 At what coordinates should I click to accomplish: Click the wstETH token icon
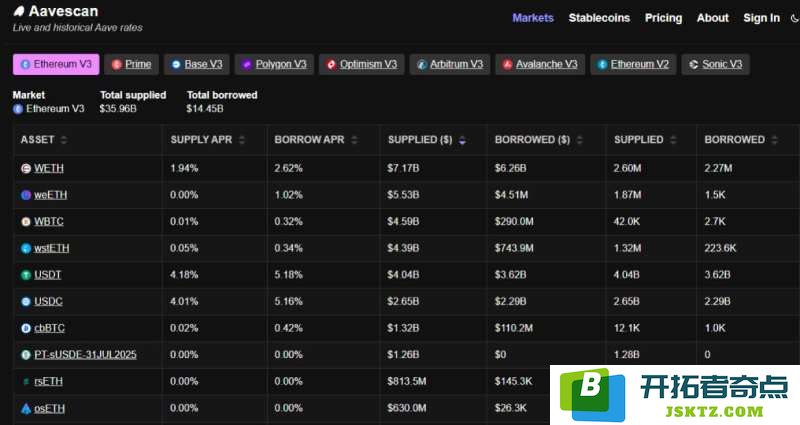coord(26,248)
